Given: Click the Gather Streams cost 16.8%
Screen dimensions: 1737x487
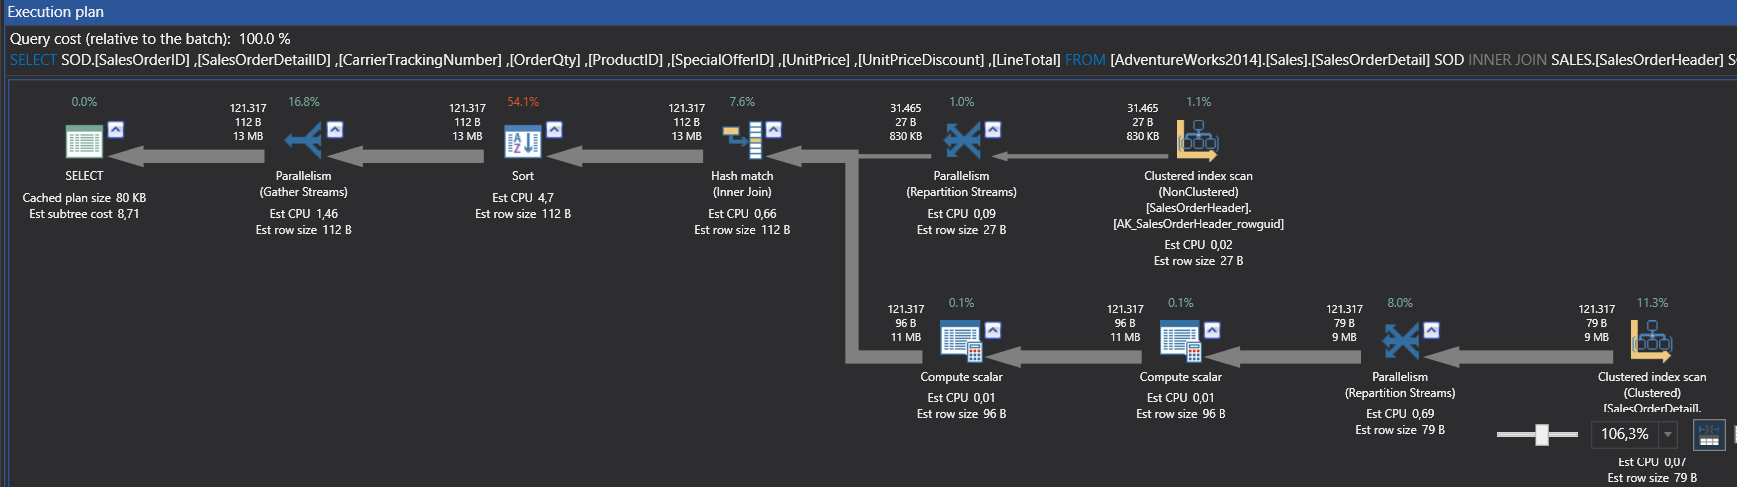Looking at the screenshot, I should click(x=304, y=102).
